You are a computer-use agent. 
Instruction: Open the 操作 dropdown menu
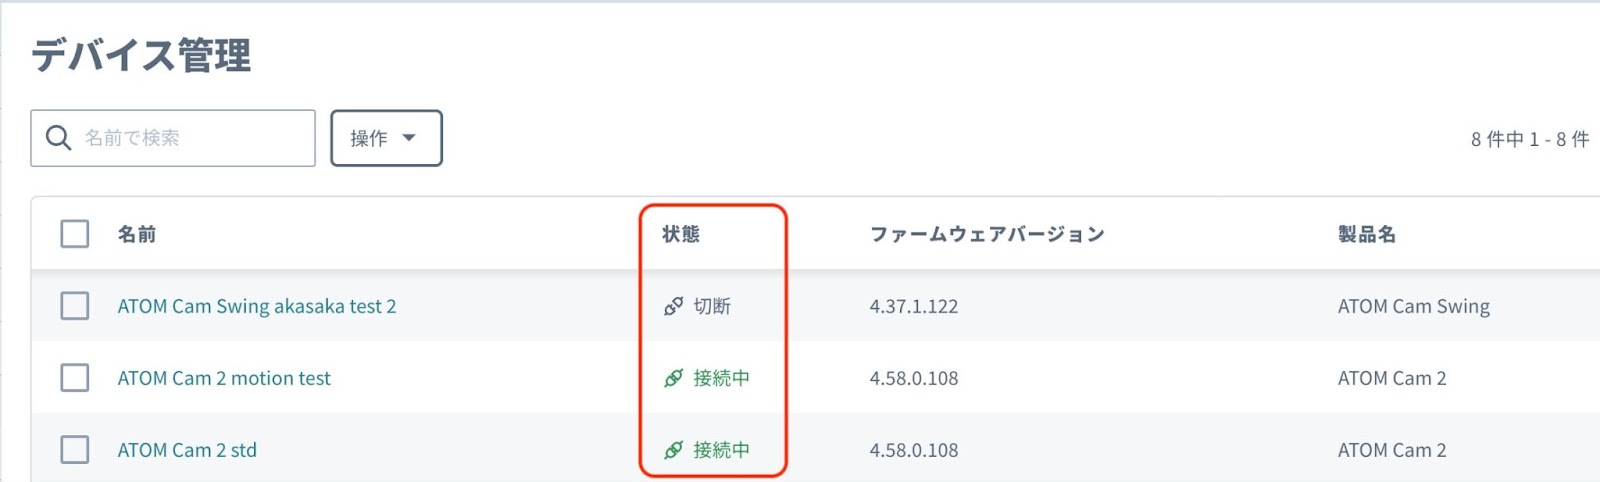pyautogui.click(x=386, y=138)
